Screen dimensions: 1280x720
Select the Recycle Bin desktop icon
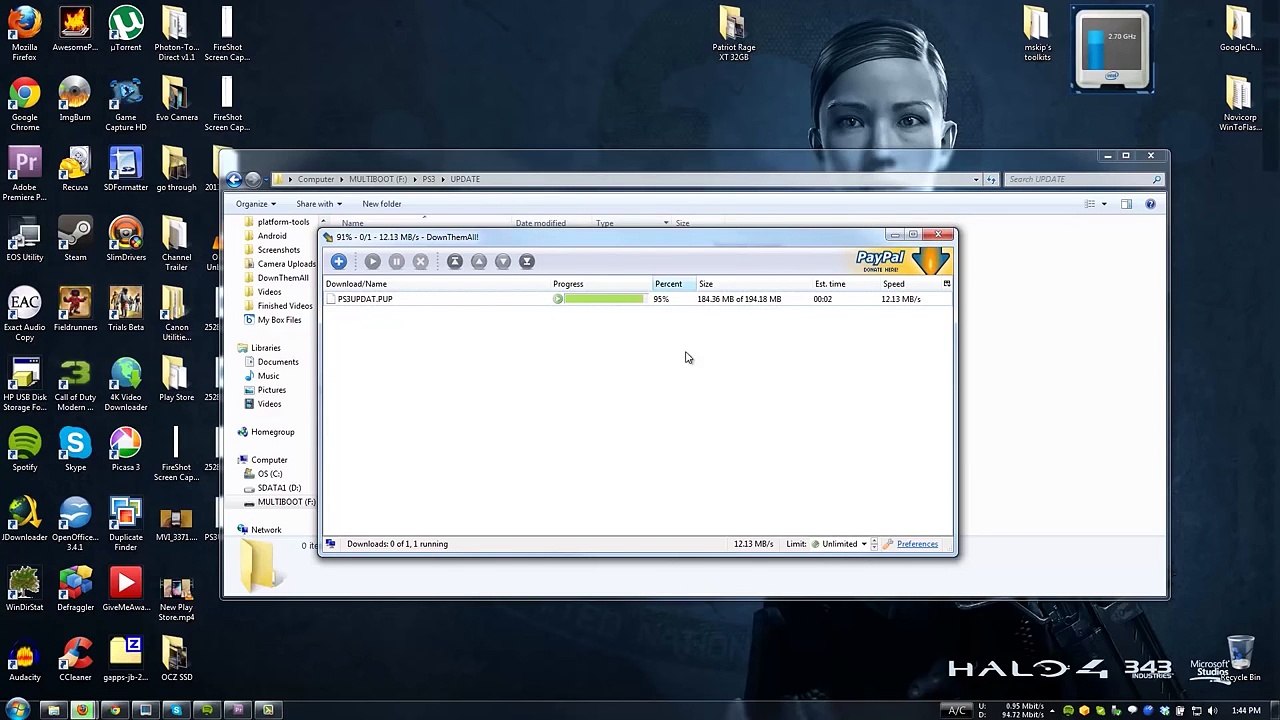pyautogui.click(x=1240, y=659)
